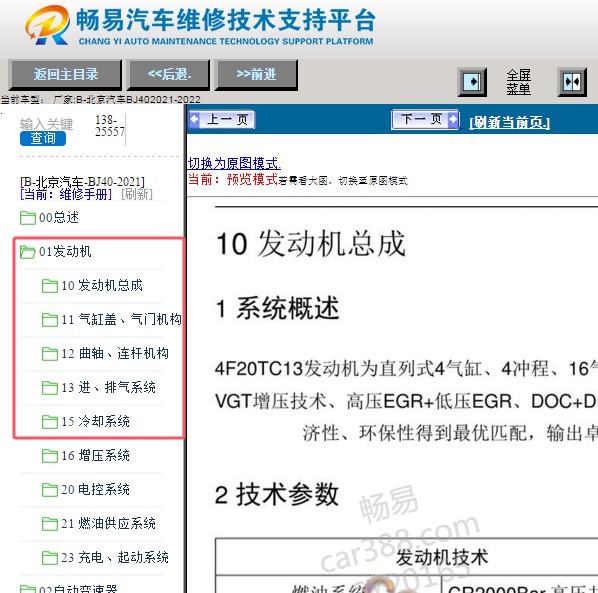Image resolution: width=598 pixels, height=593 pixels.
Task: Switch to original image mode 切换为原图模式
Action: [x=234, y=163]
